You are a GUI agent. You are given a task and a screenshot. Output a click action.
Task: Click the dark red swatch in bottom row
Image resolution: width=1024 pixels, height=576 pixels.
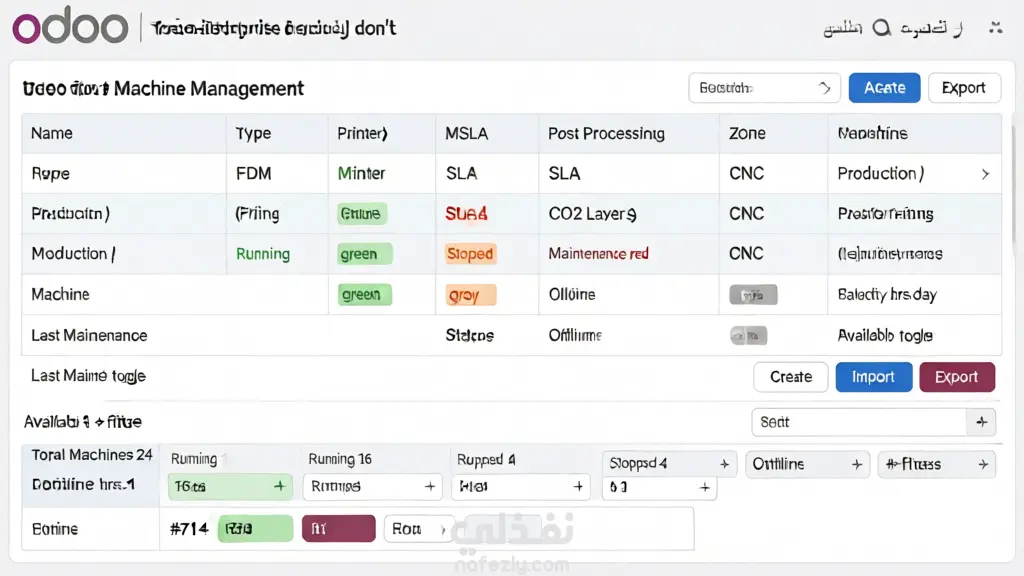pos(338,528)
